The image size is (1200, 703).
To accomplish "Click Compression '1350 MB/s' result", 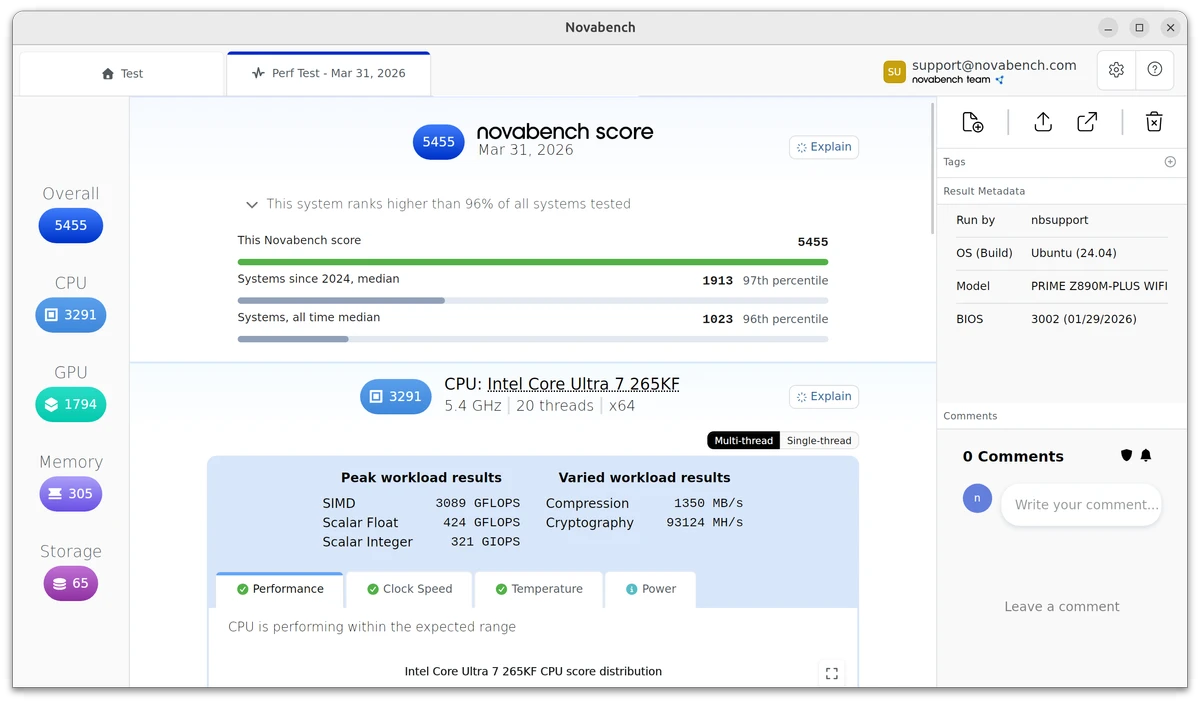I will coord(709,504).
